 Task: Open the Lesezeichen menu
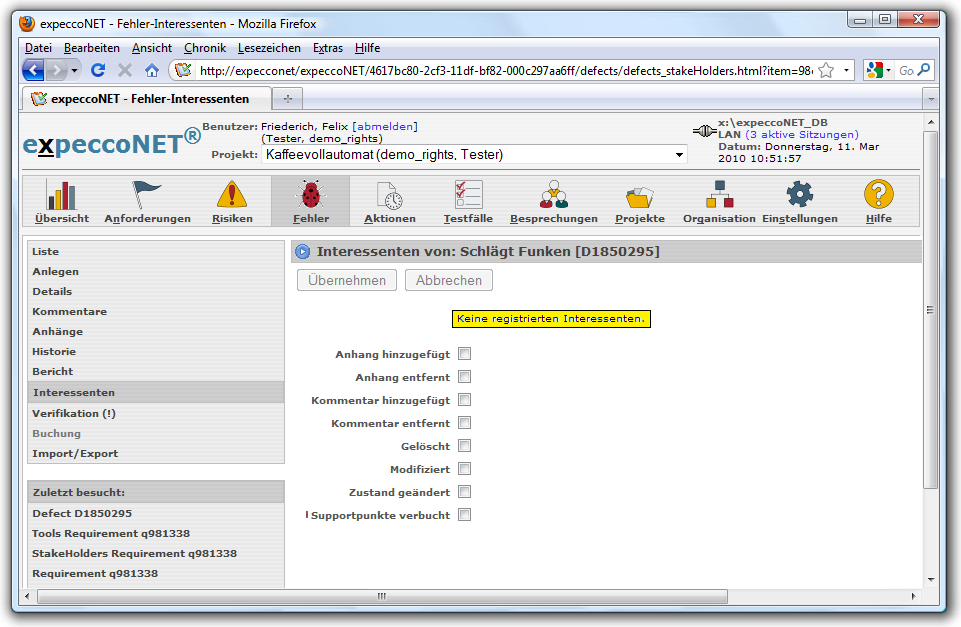click(x=269, y=48)
